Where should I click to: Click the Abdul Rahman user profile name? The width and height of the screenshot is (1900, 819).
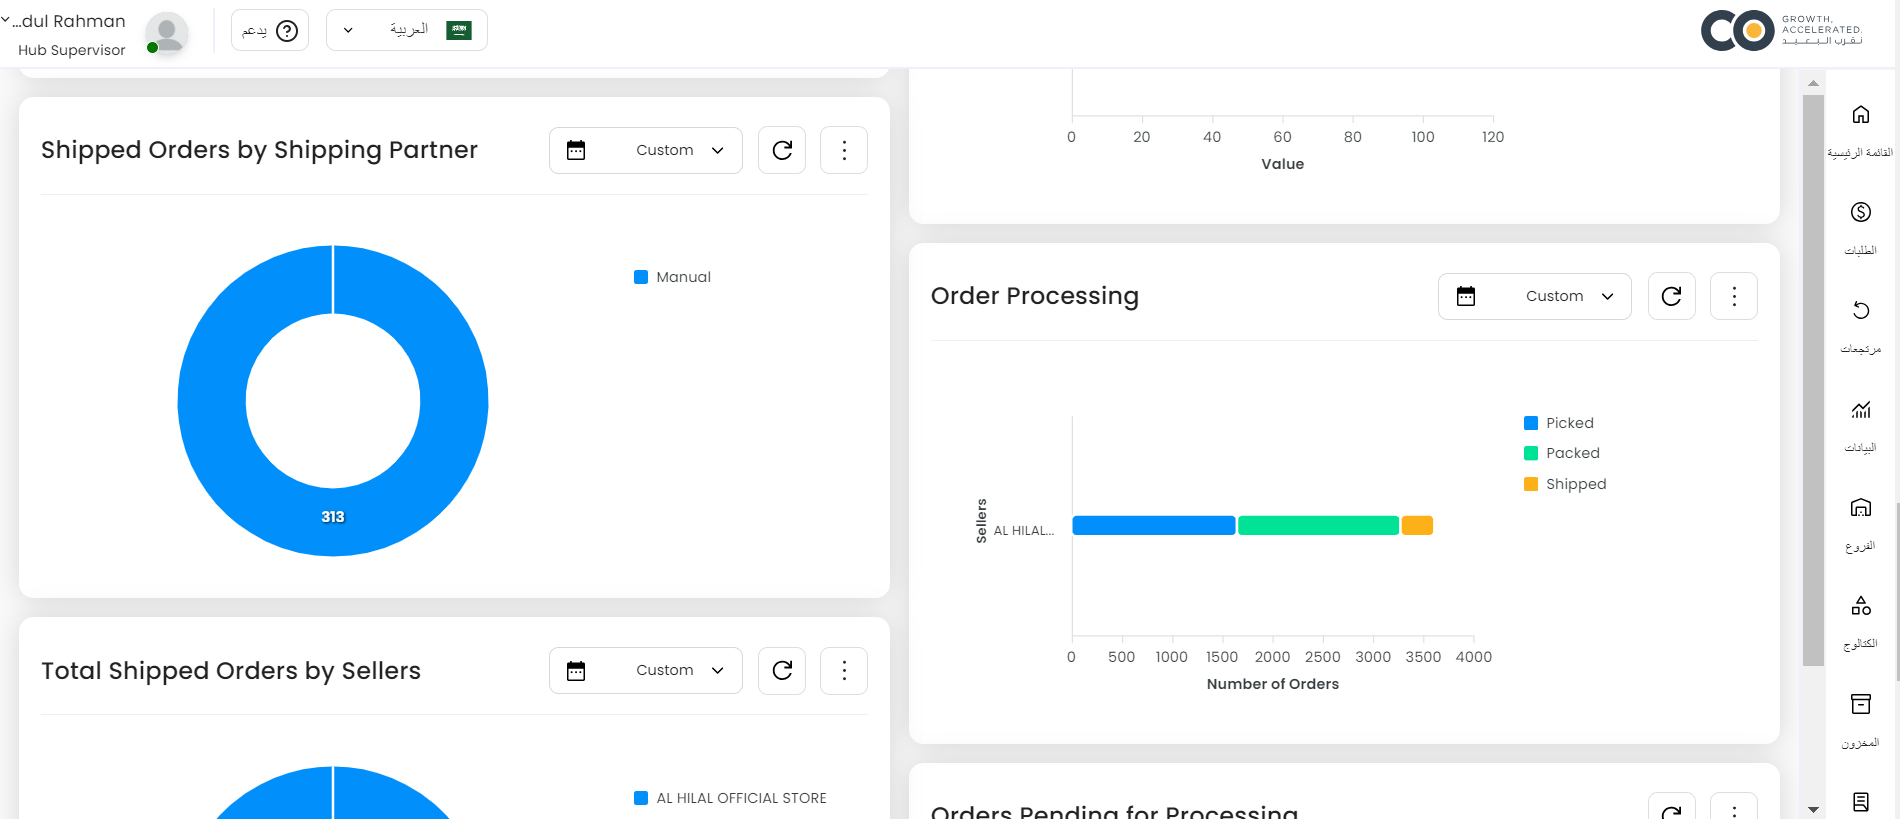coord(72,22)
